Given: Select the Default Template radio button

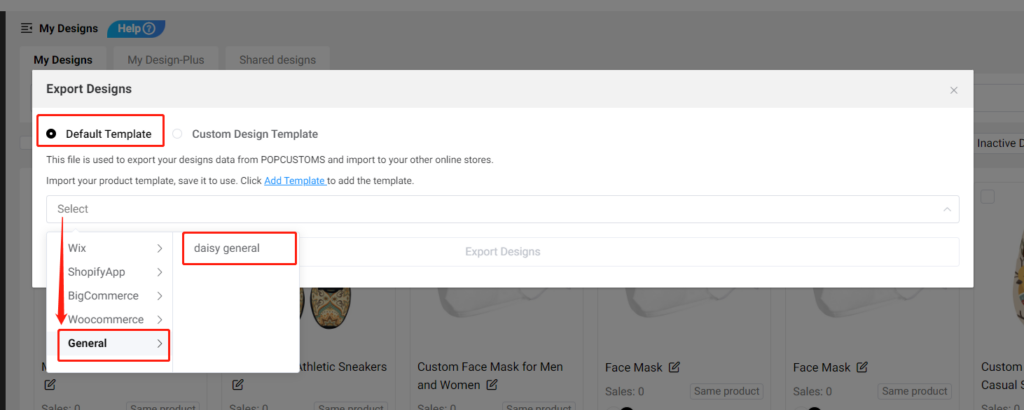Looking at the screenshot, I should click(51, 134).
